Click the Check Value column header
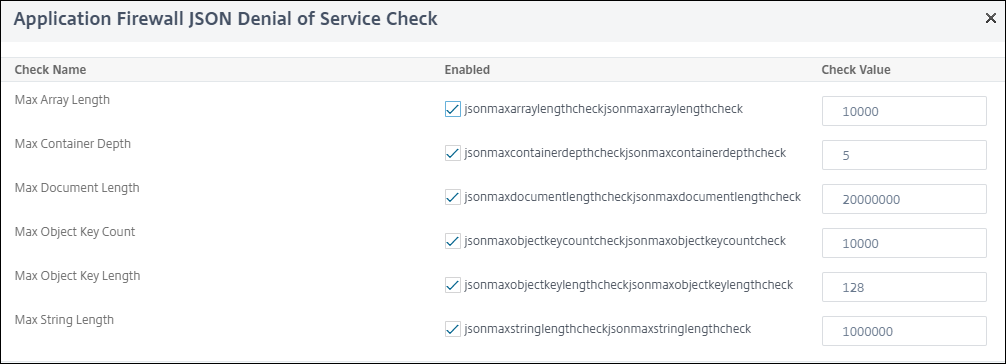Screen dimensions: 1006x364 (856, 70)
